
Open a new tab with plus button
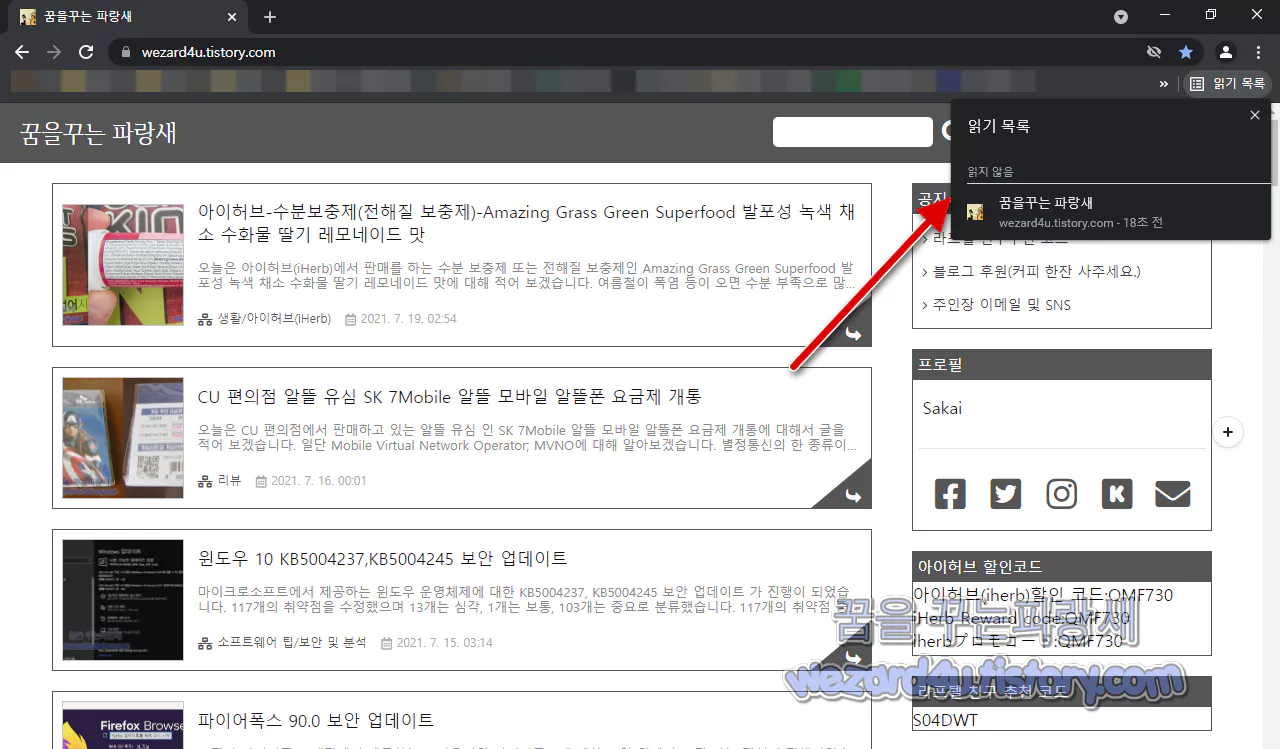[x=270, y=17]
